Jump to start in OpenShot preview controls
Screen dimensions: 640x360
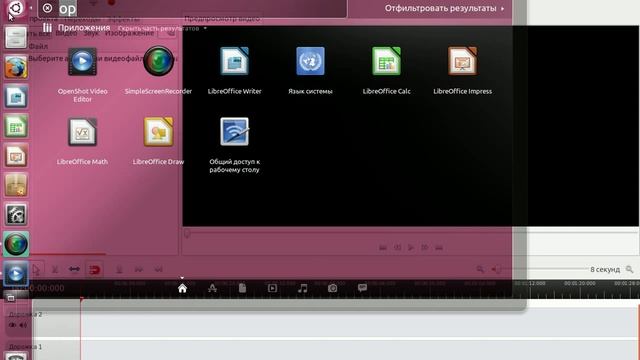[383, 247]
